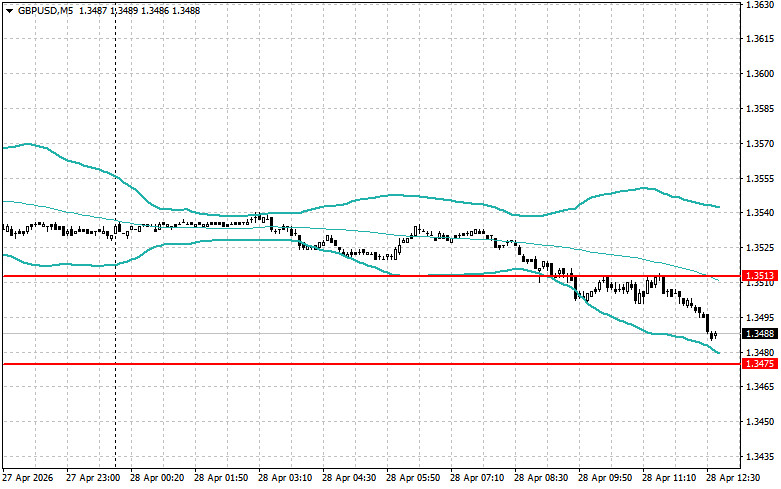Screen dimensions: 781x489
Task: Click the 28 Apr 08:30 time label
Action: pos(541,478)
